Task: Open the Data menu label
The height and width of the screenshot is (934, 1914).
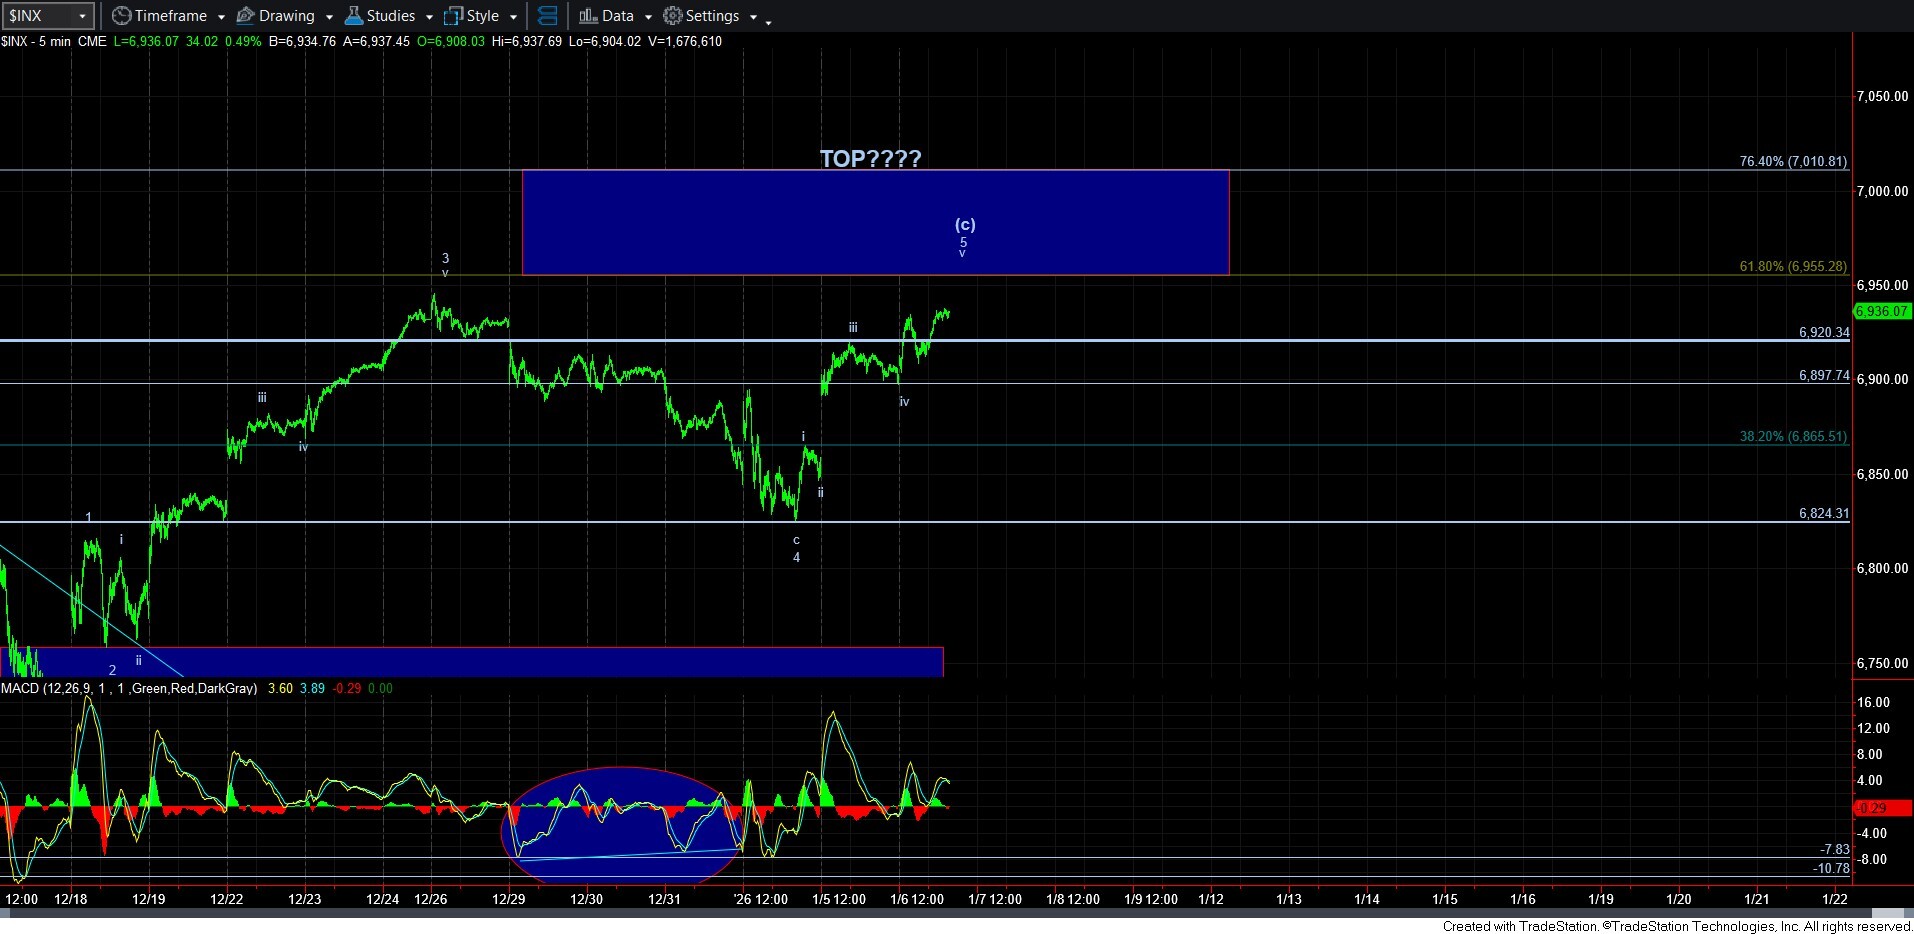Action: click(x=617, y=16)
